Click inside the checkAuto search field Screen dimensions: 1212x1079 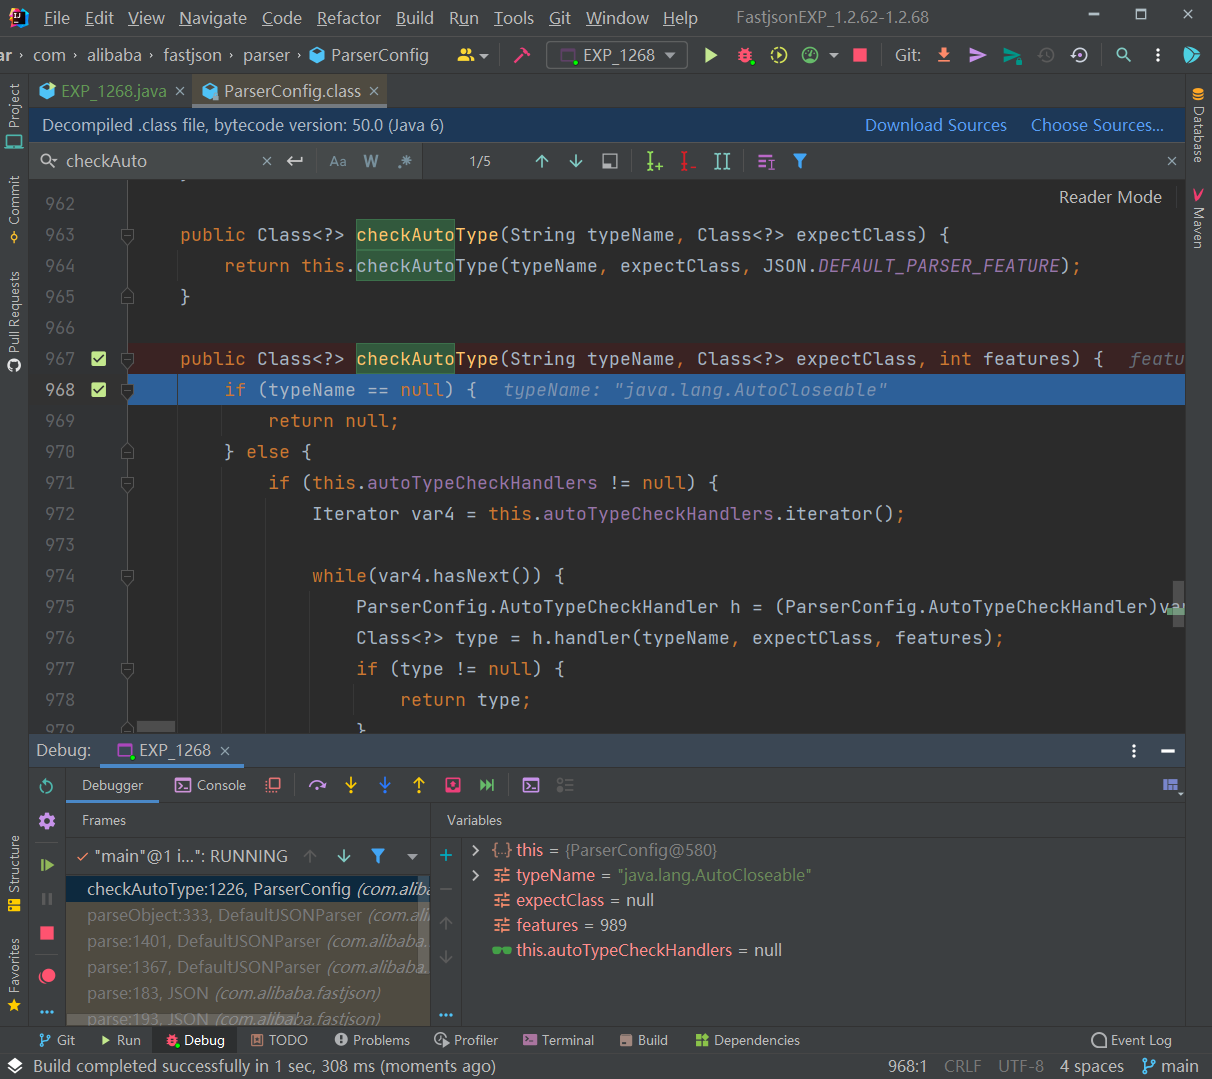[x=160, y=160]
